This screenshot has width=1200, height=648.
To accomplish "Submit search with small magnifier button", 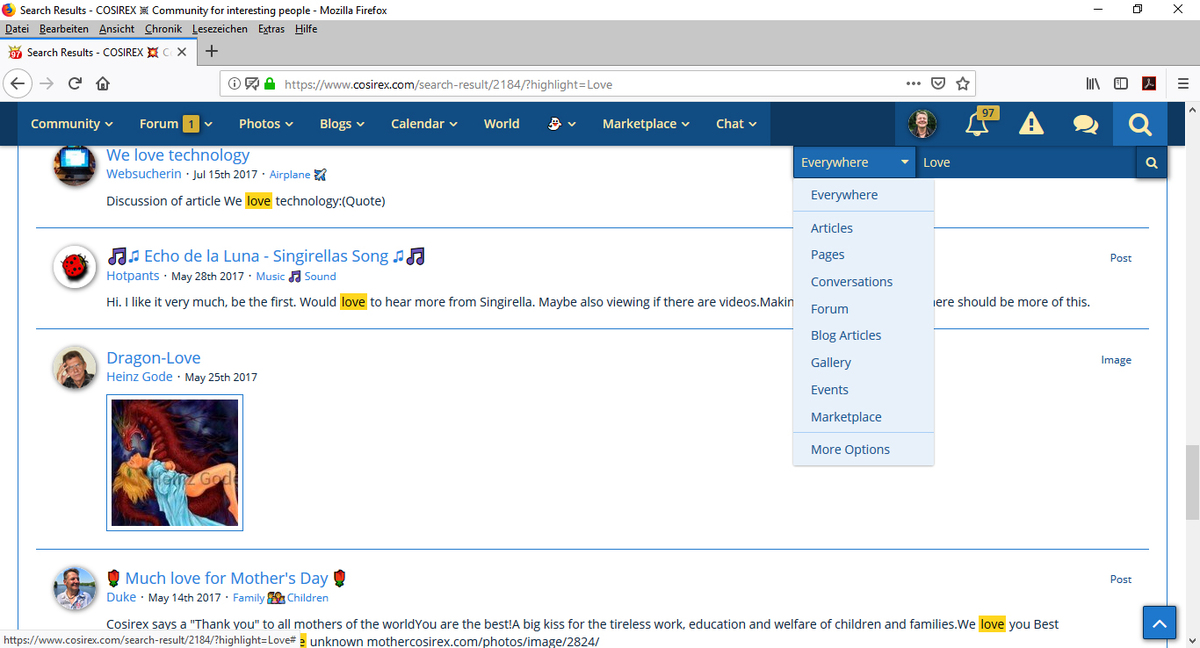I will [x=1151, y=163].
